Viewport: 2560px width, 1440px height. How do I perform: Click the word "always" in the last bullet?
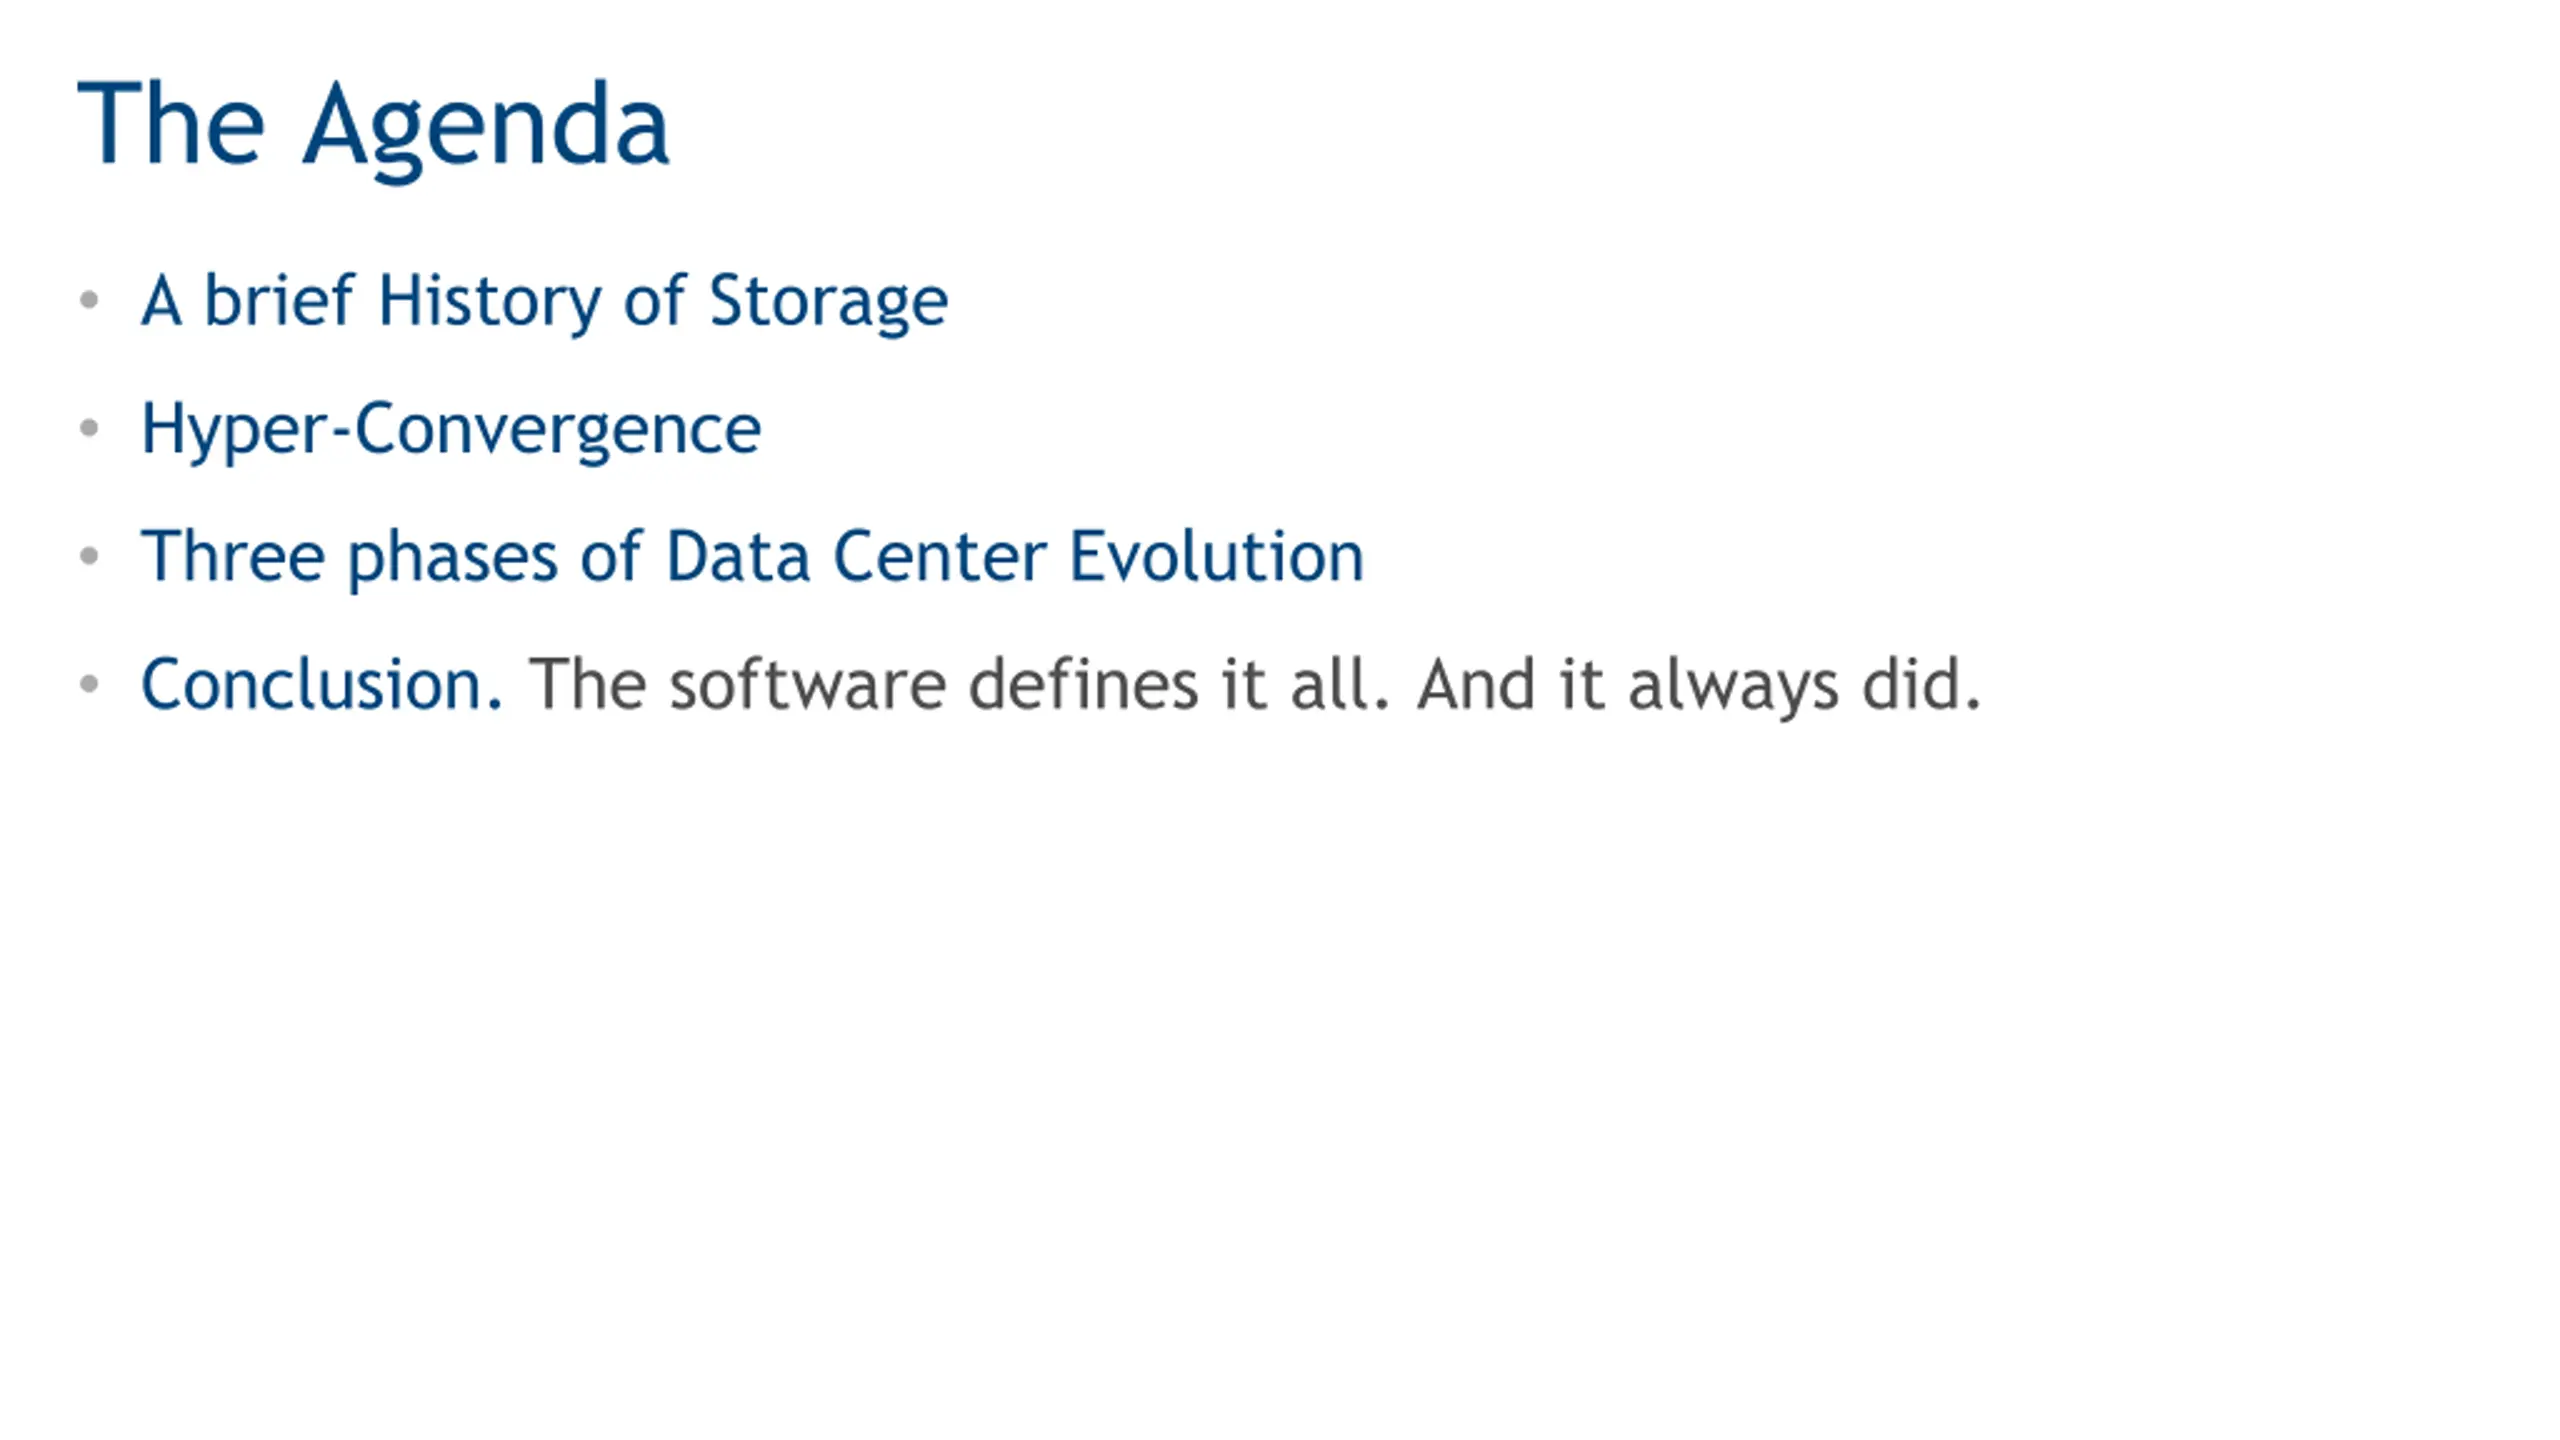pyautogui.click(x=1733, y=687)
